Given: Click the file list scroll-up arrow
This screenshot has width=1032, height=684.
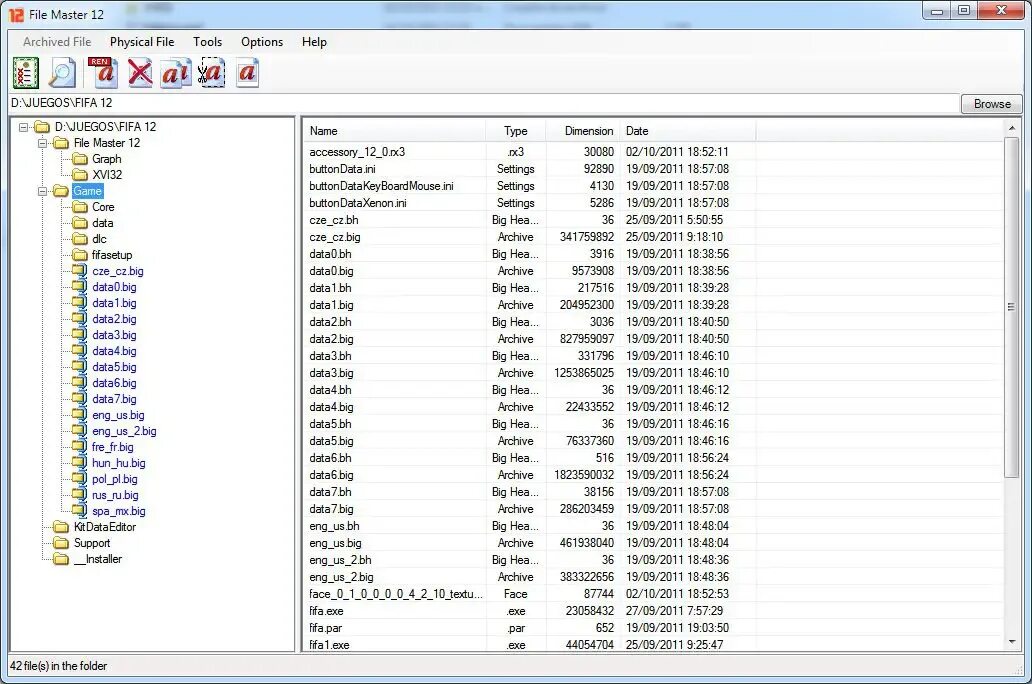Looking at the screenshot, I should point(1012,128).
